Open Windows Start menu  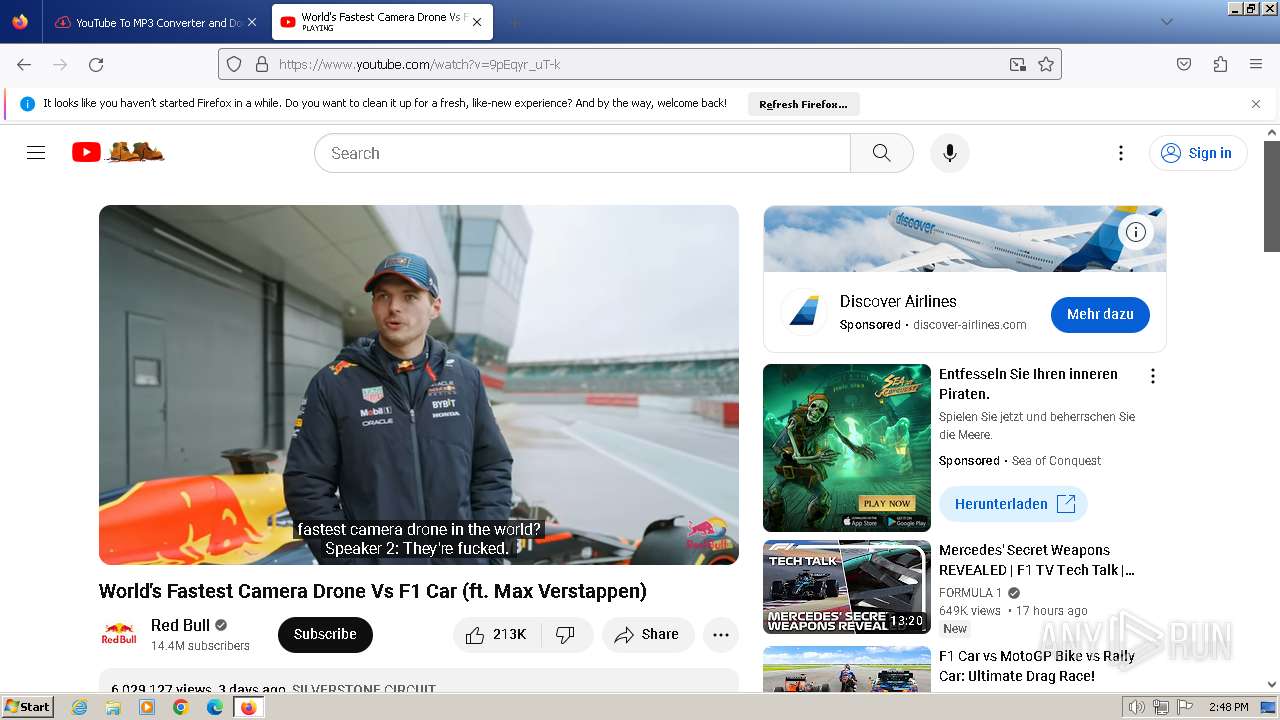[27, 706]
